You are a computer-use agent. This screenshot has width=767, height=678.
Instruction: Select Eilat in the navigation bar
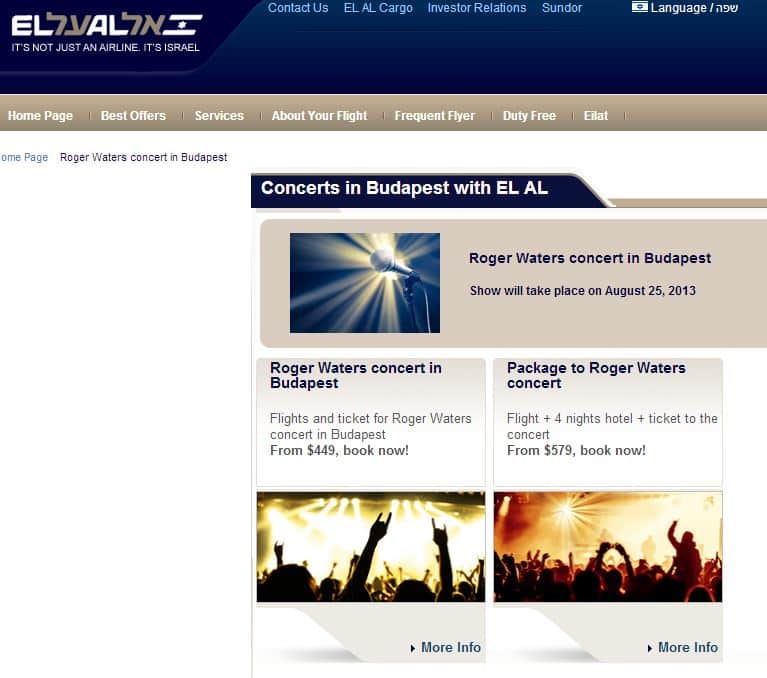pos(595,116)
